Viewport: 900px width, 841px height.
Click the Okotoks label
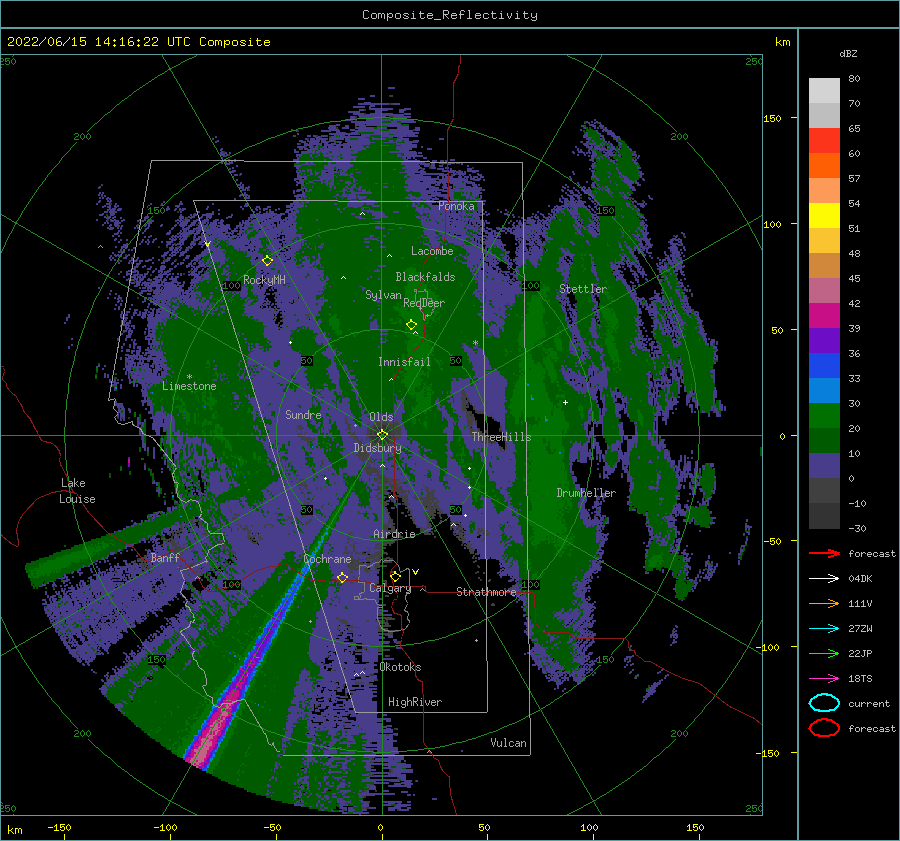[x=400, y=667]
